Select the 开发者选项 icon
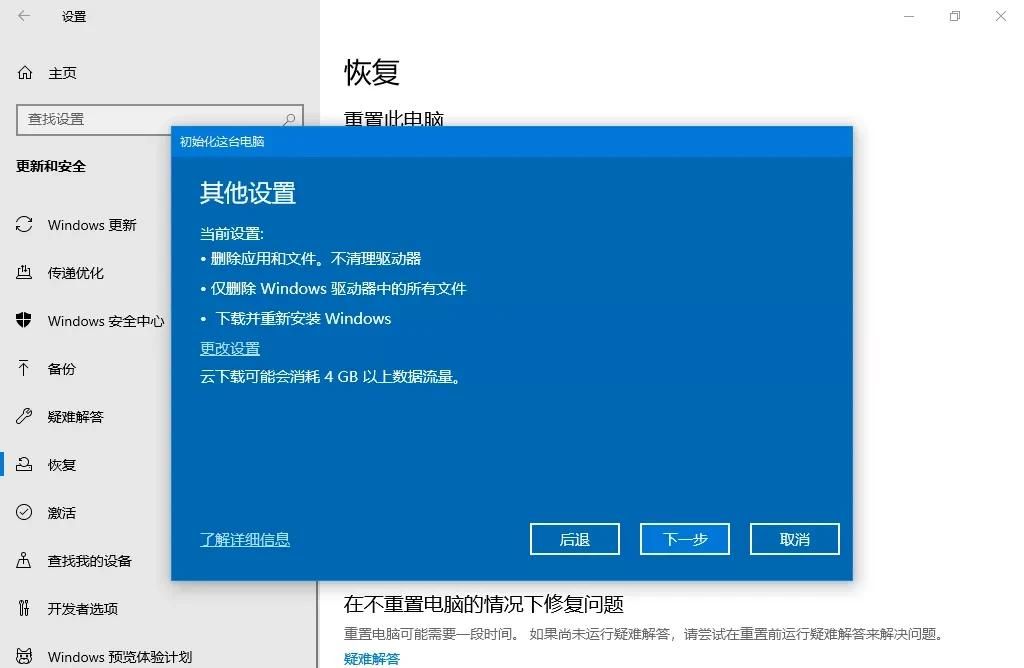The width and height of the screenshot is (1024, 668). click(x=22, y=608)
